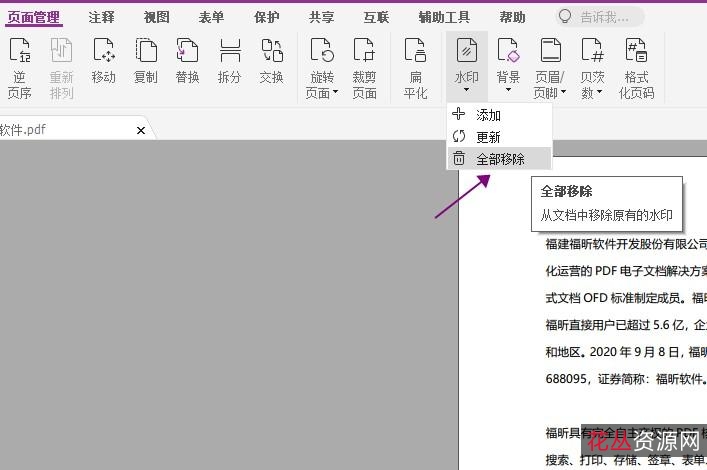The width and height of the screenshot is (707, 470).
Task: Expand the 页眉/页脚 dropdown arrow
Action: [x=564, y=92]
